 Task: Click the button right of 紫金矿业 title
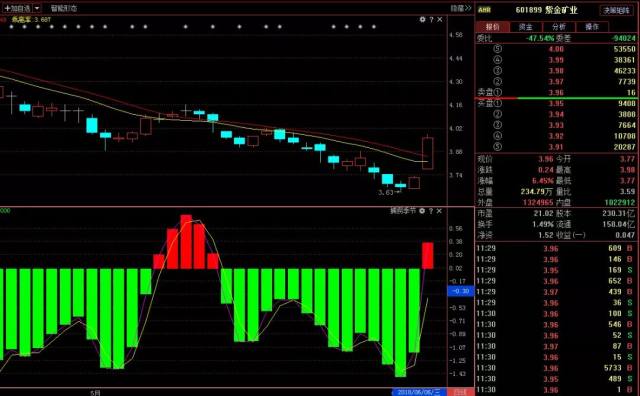616,10
